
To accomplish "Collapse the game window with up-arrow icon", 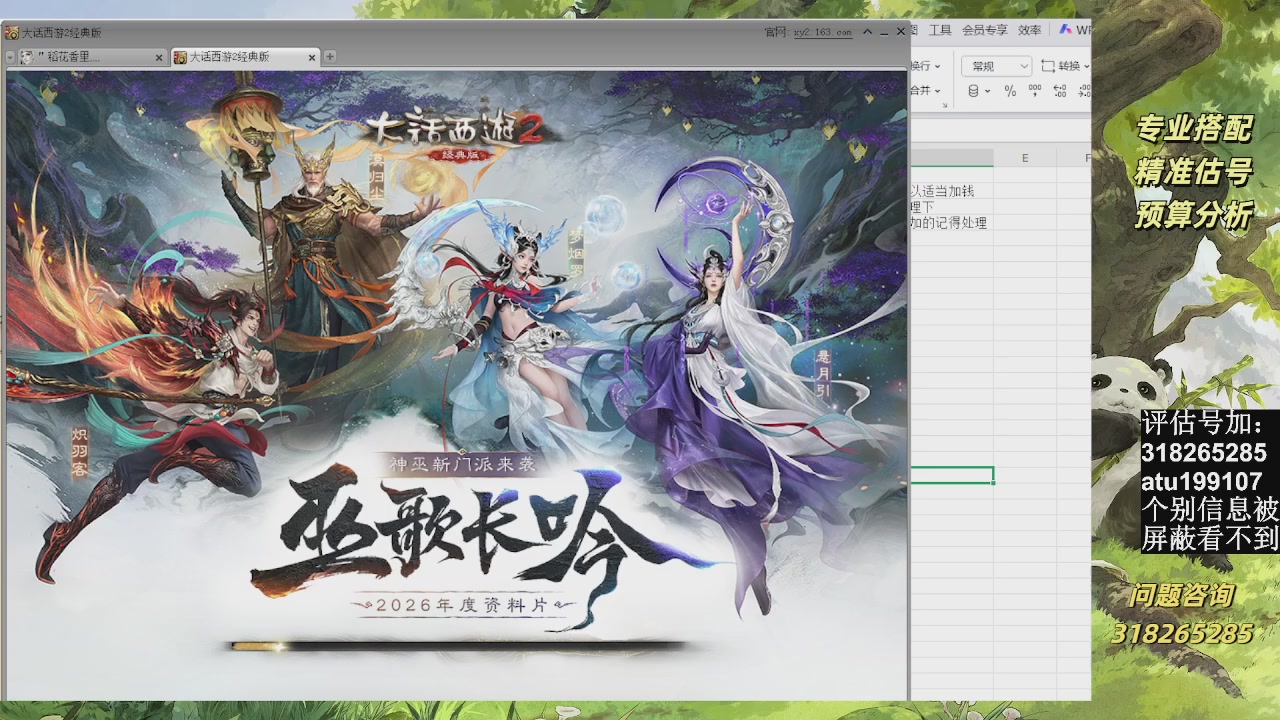I will (868, 32).
